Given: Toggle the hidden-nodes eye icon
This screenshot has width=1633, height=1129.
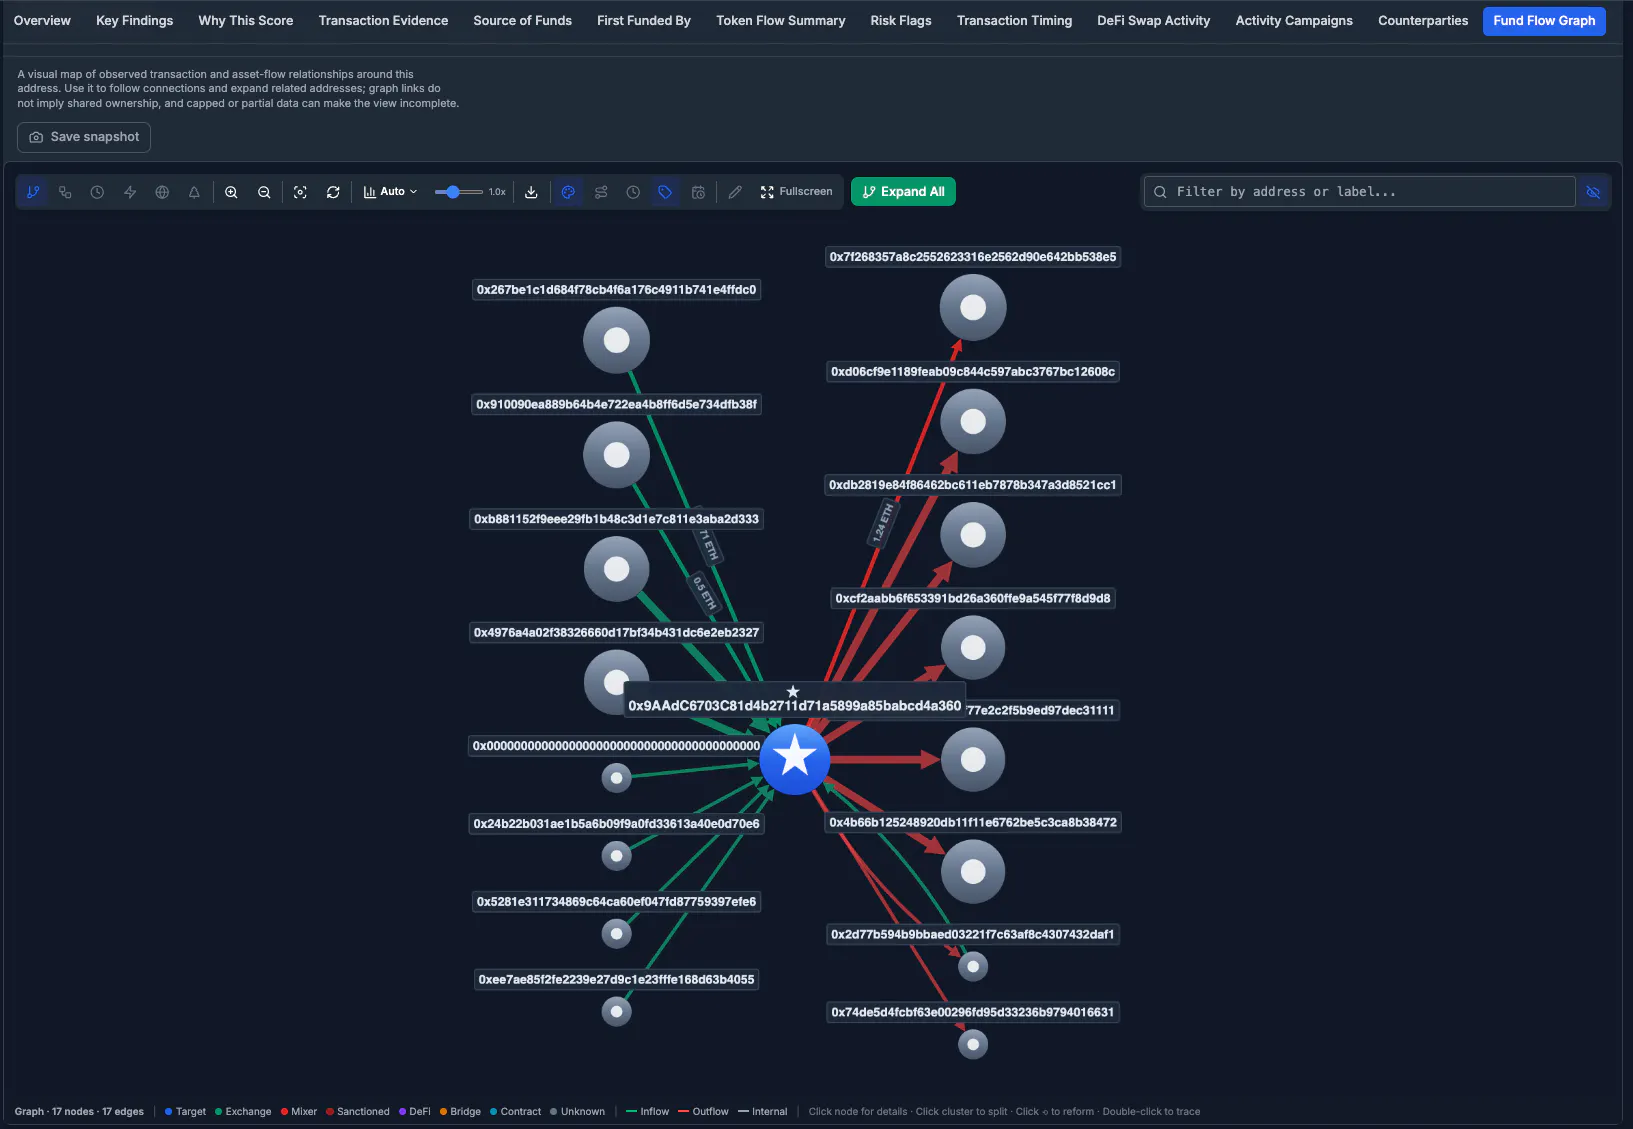Looking at the screenshot, I should [x=1593, y=192].
